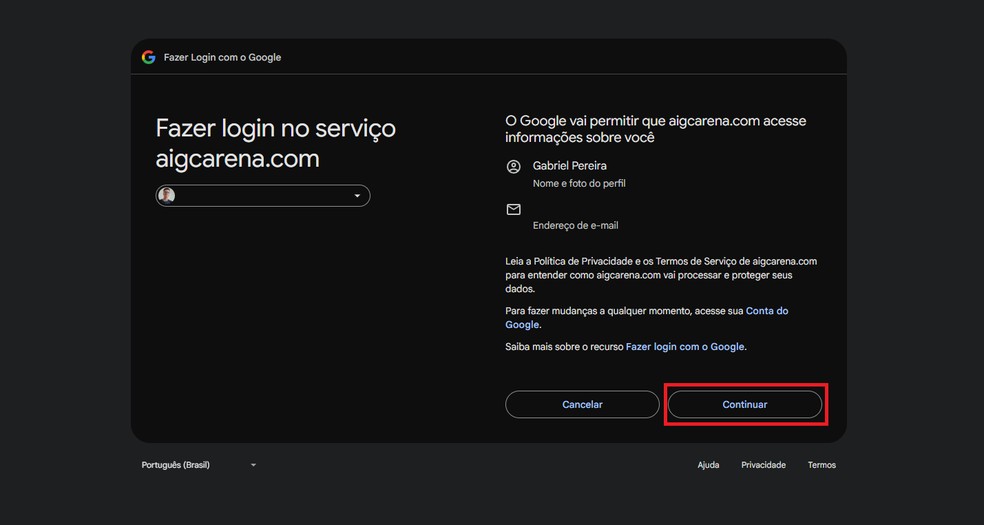Click the profile person icon
Image resolution: width=984 pixels, height=525 pixels.
pyautogui.click(x=514, y=166)
